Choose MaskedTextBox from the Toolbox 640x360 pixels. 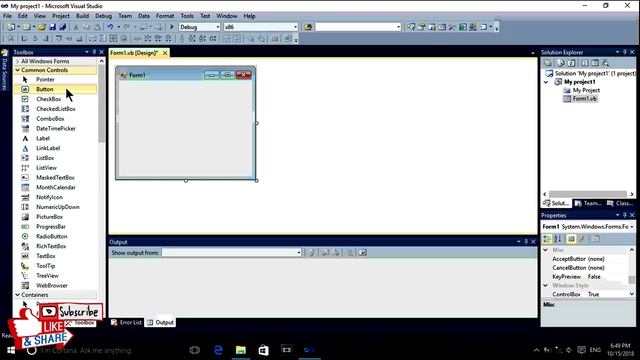[56, 177]
